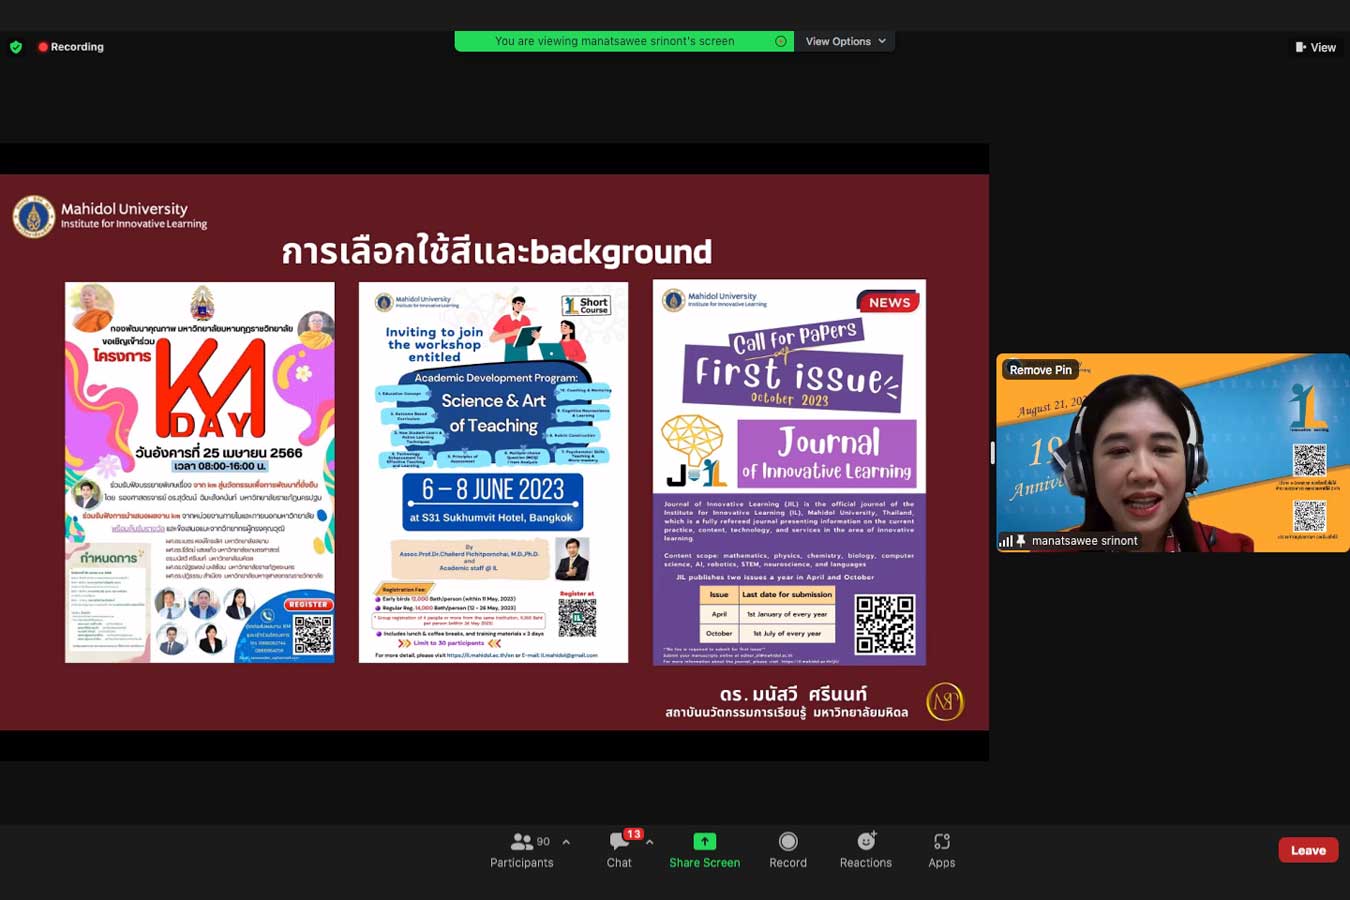Open the Reactions menu
The width and height of the screenshot is (1350, 900).
point(865,850)
